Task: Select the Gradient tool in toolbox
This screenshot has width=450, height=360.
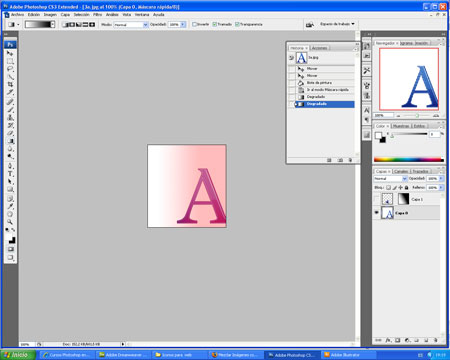Action: 10,141
